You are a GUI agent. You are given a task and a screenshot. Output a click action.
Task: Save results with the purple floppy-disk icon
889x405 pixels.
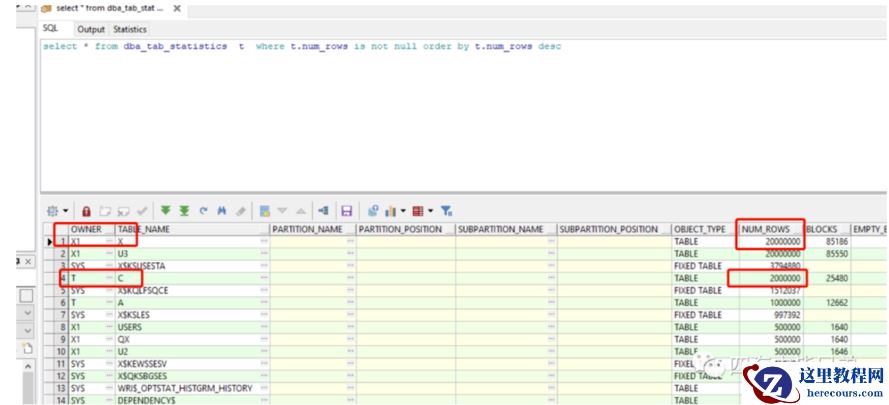(346, 211)
